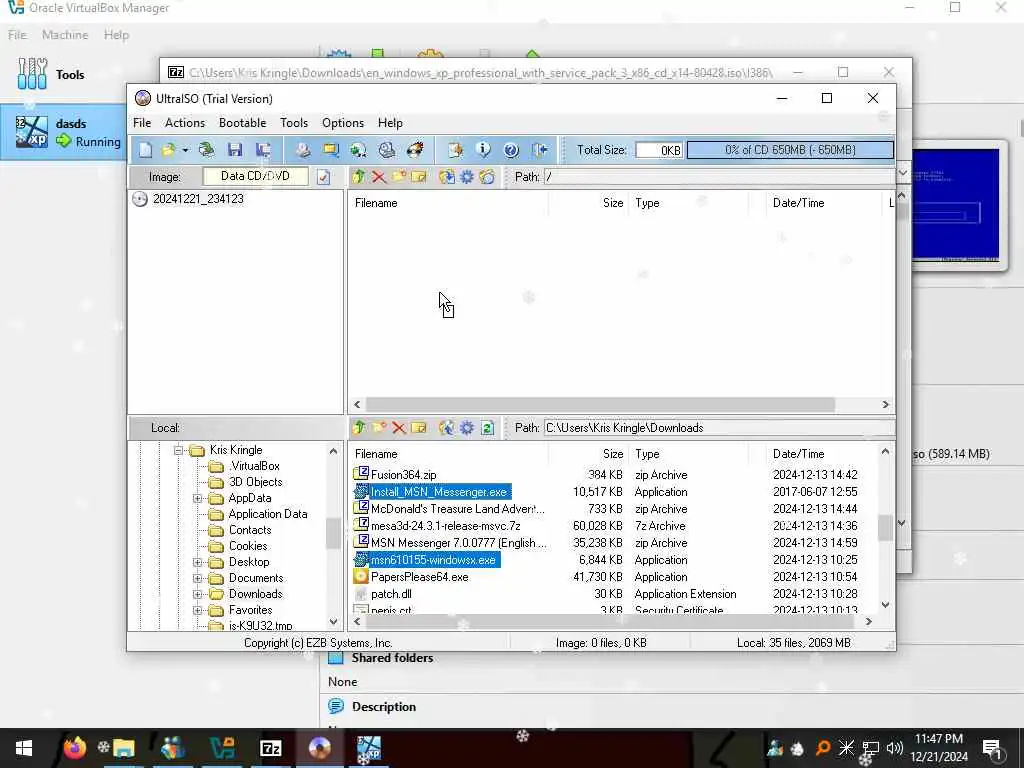Image resolution: width=1024 pixels, height=768 pixels.
Task: Click the Exit door icon in toolbar
Action: tap(540, 150)
